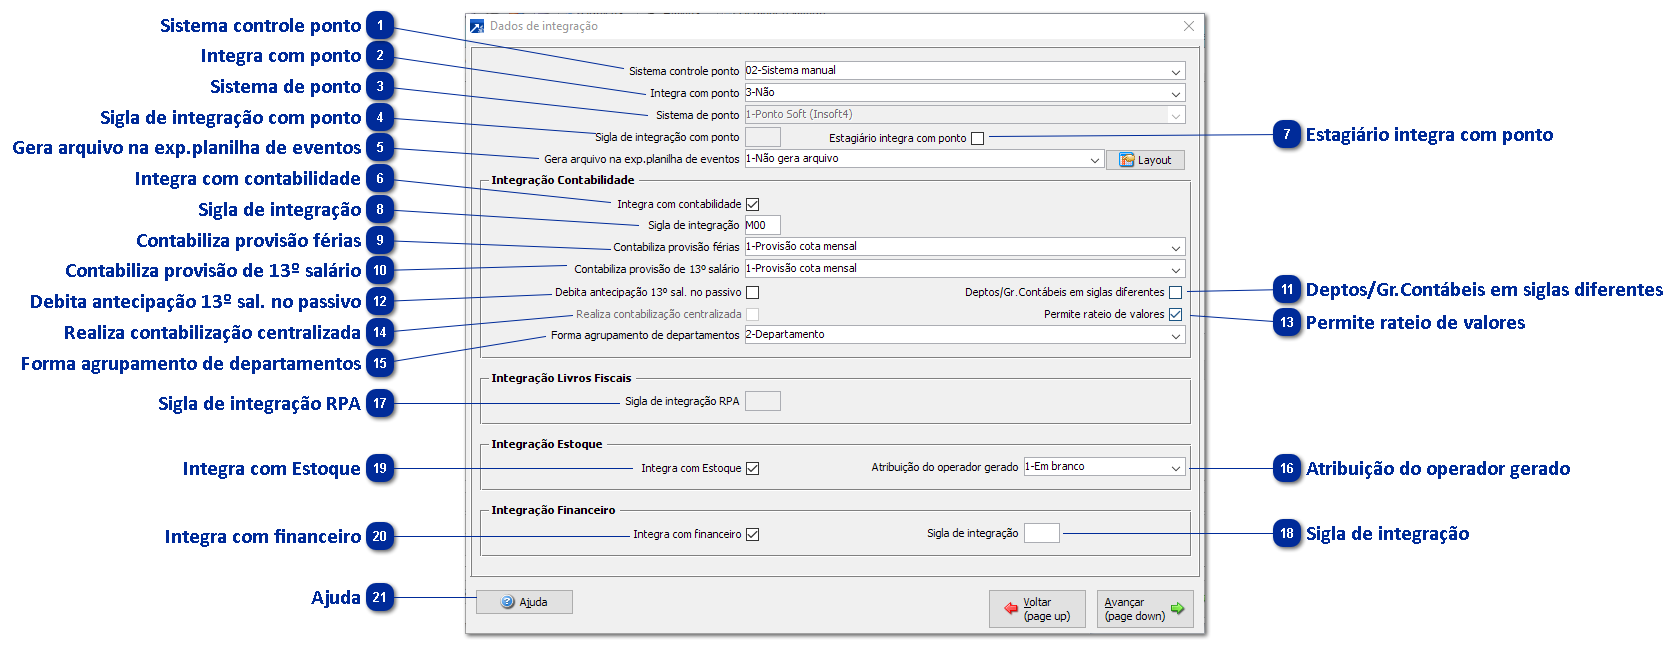Toggle Permite rateio de valores checkbox

1176,315
